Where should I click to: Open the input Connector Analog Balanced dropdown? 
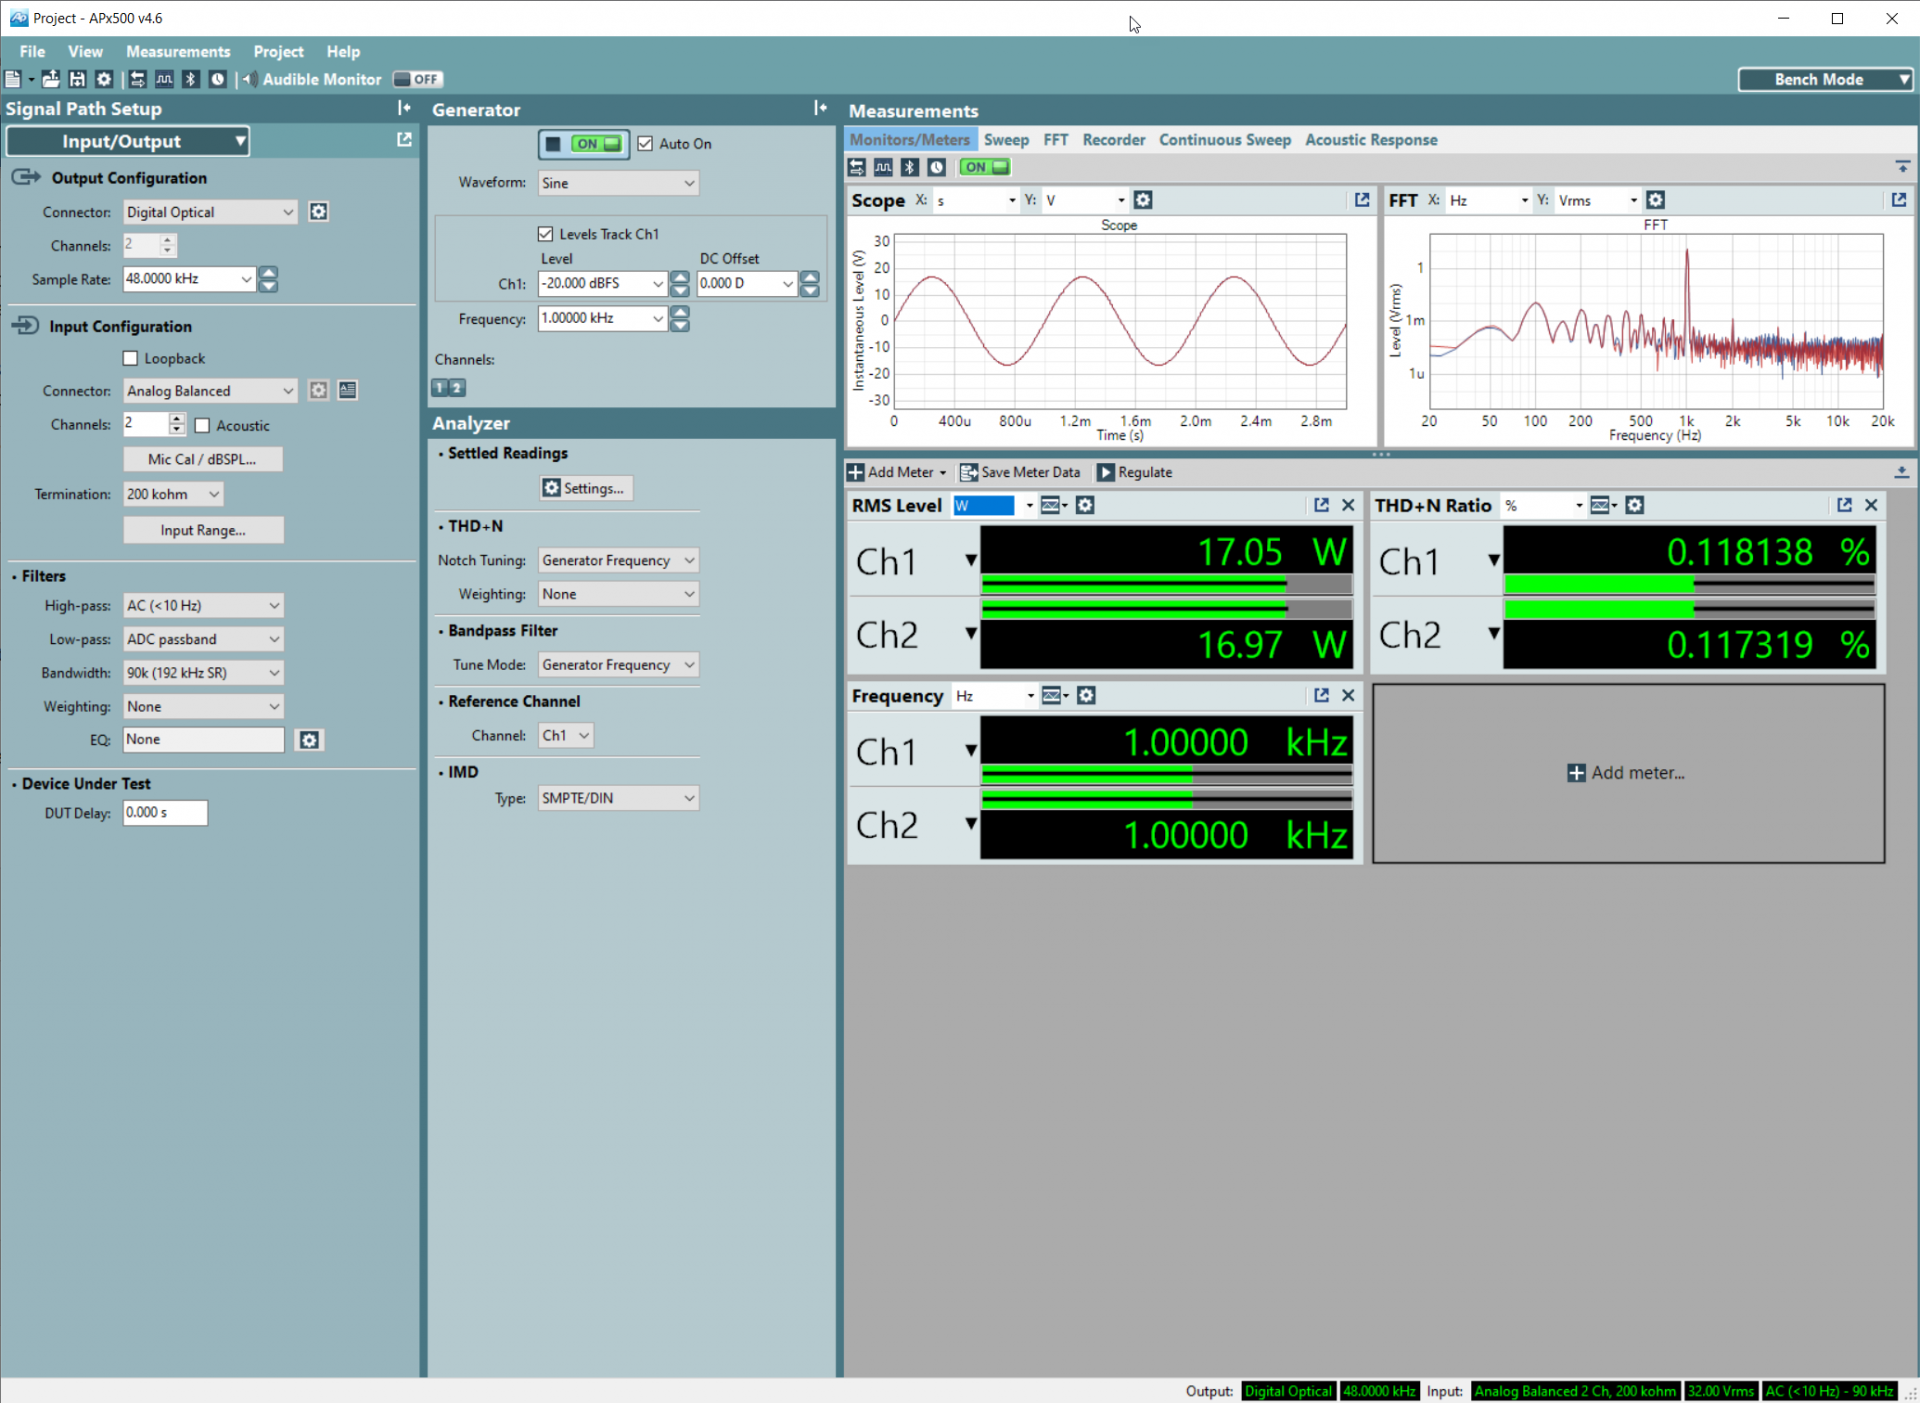click(x=210, y=391)
